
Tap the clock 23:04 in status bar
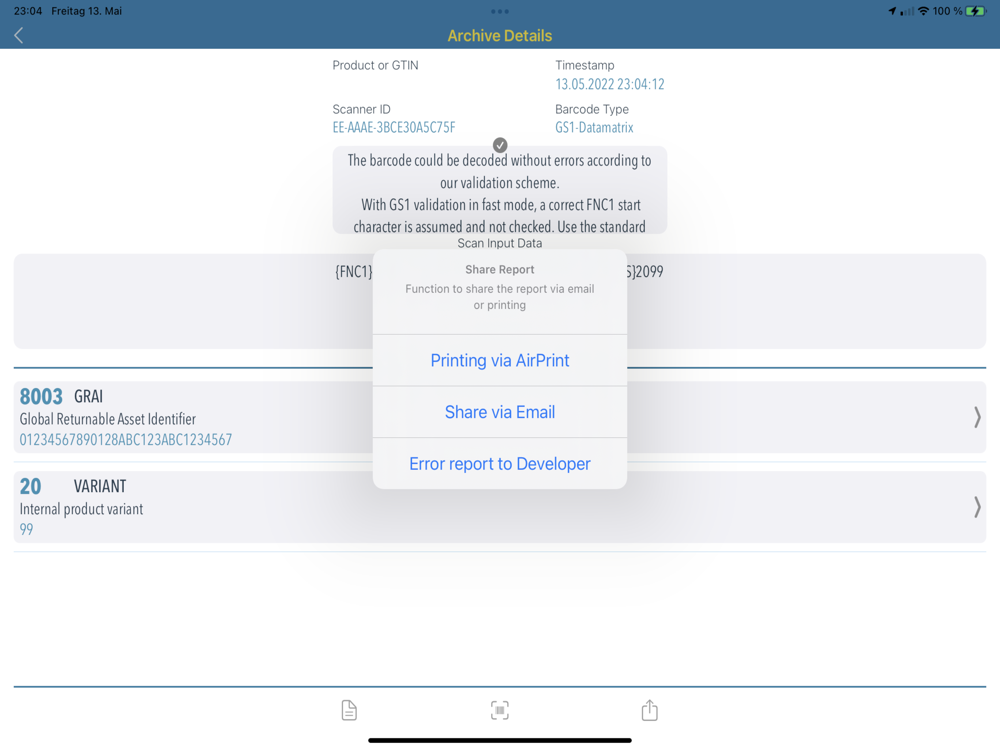28,11
